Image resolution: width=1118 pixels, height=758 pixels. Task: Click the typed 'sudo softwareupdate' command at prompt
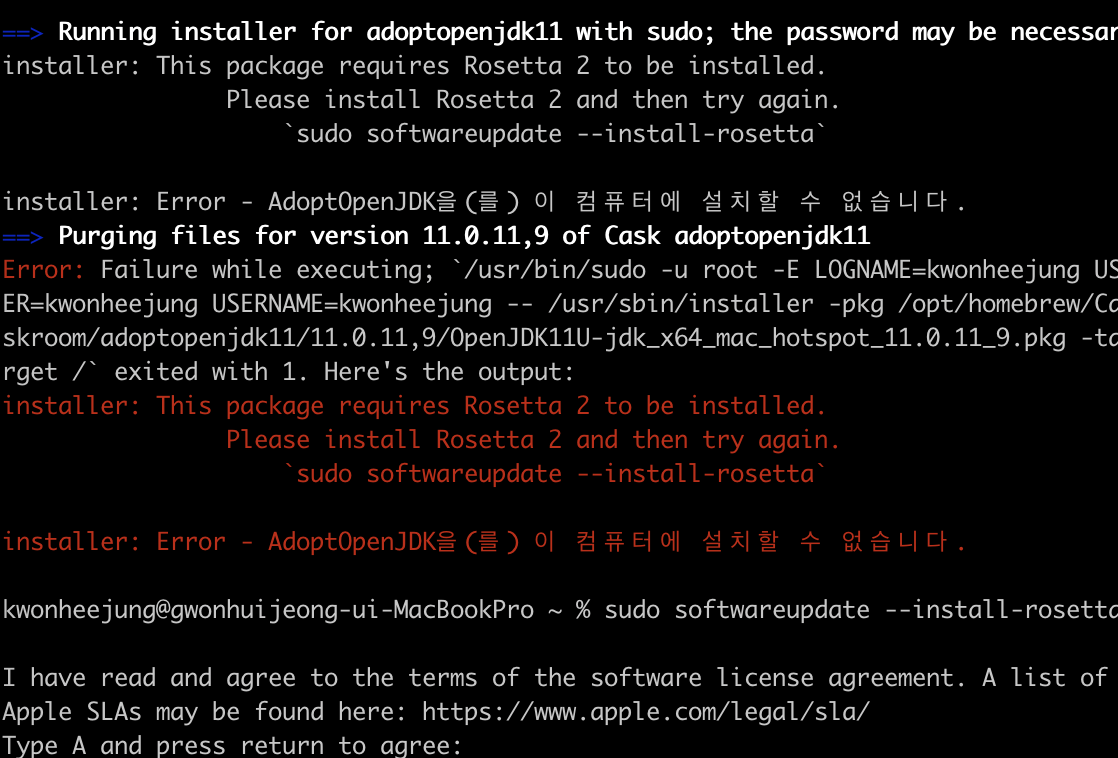(x=861, y=610)
